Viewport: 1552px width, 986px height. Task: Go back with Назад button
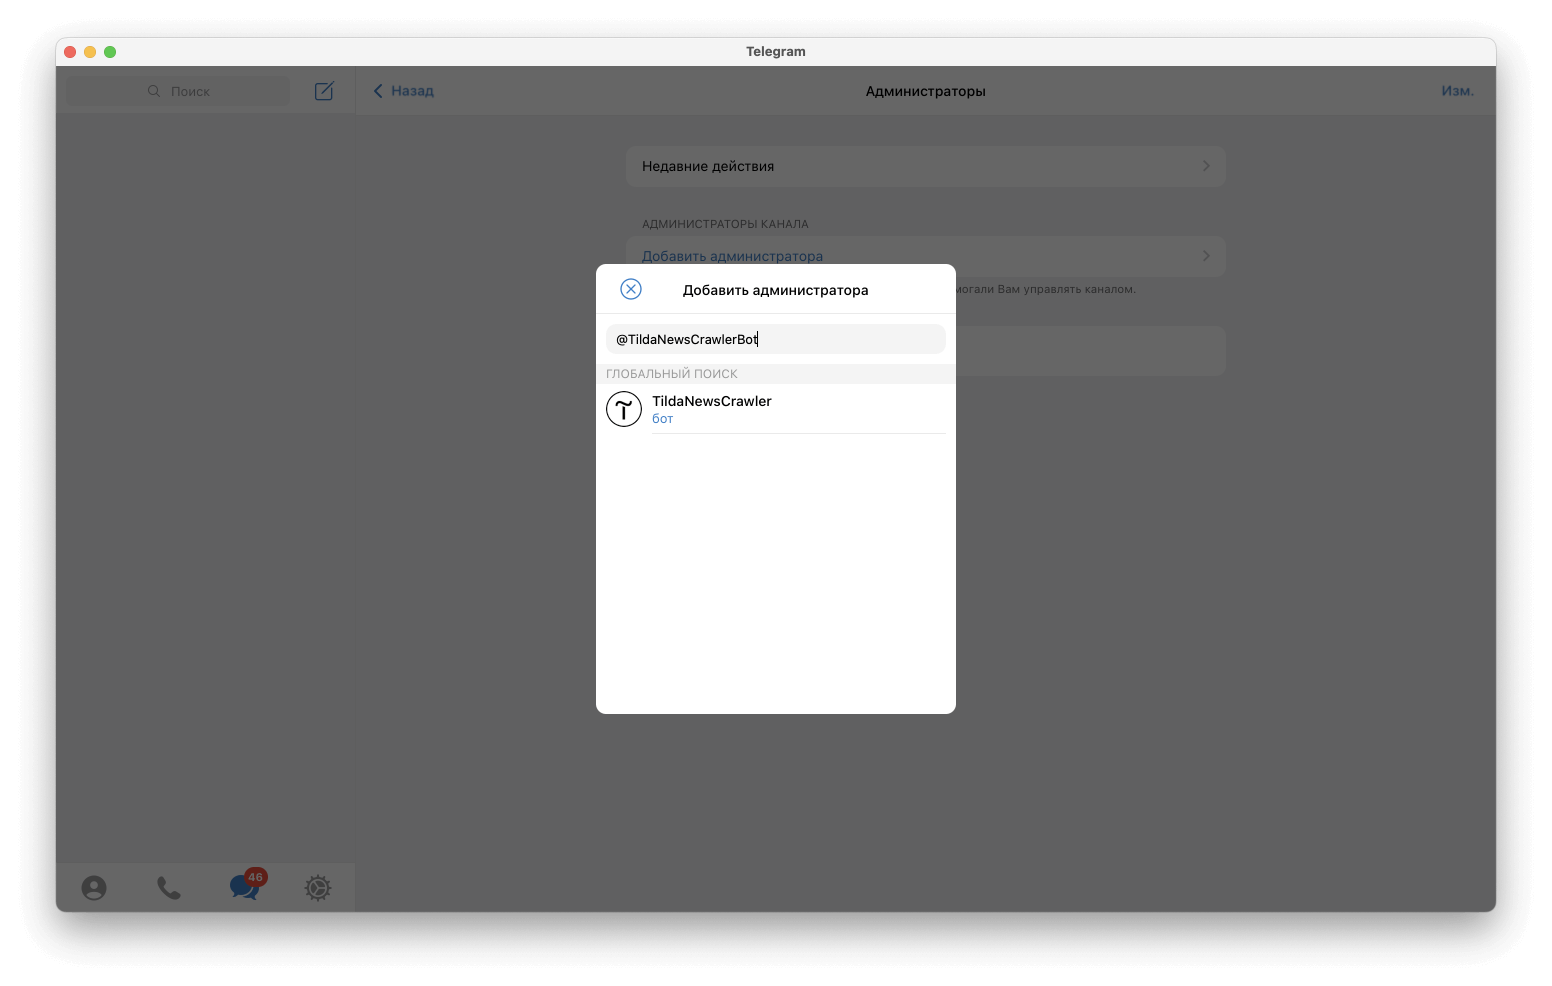coord(403,90)
